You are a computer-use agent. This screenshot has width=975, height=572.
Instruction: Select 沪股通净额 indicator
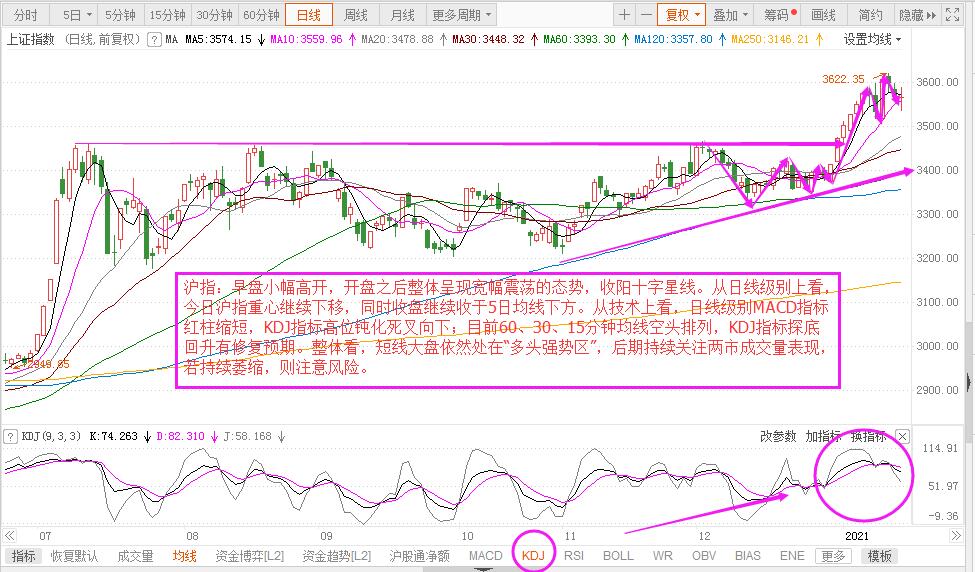coord(419,556)
